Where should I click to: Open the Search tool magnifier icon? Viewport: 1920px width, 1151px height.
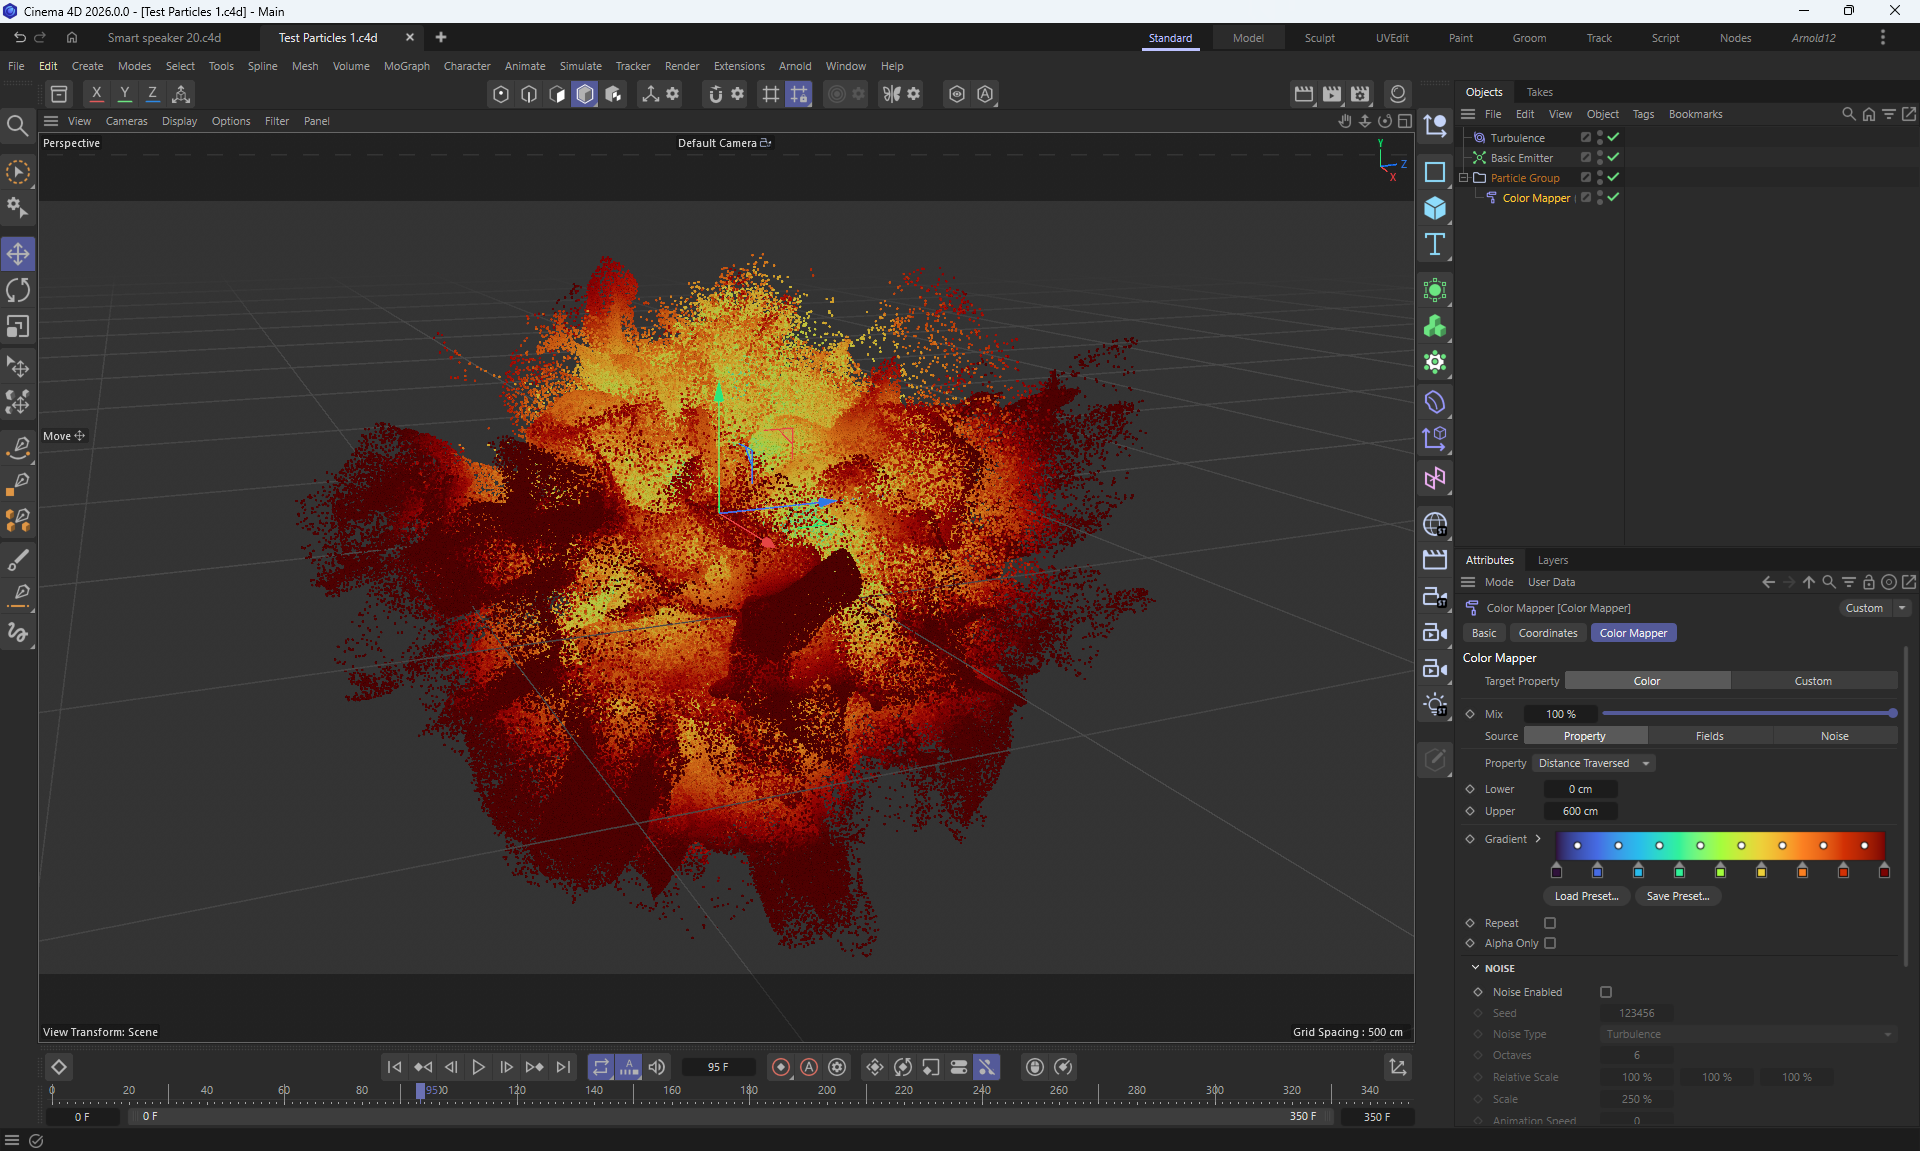[17, 126]
